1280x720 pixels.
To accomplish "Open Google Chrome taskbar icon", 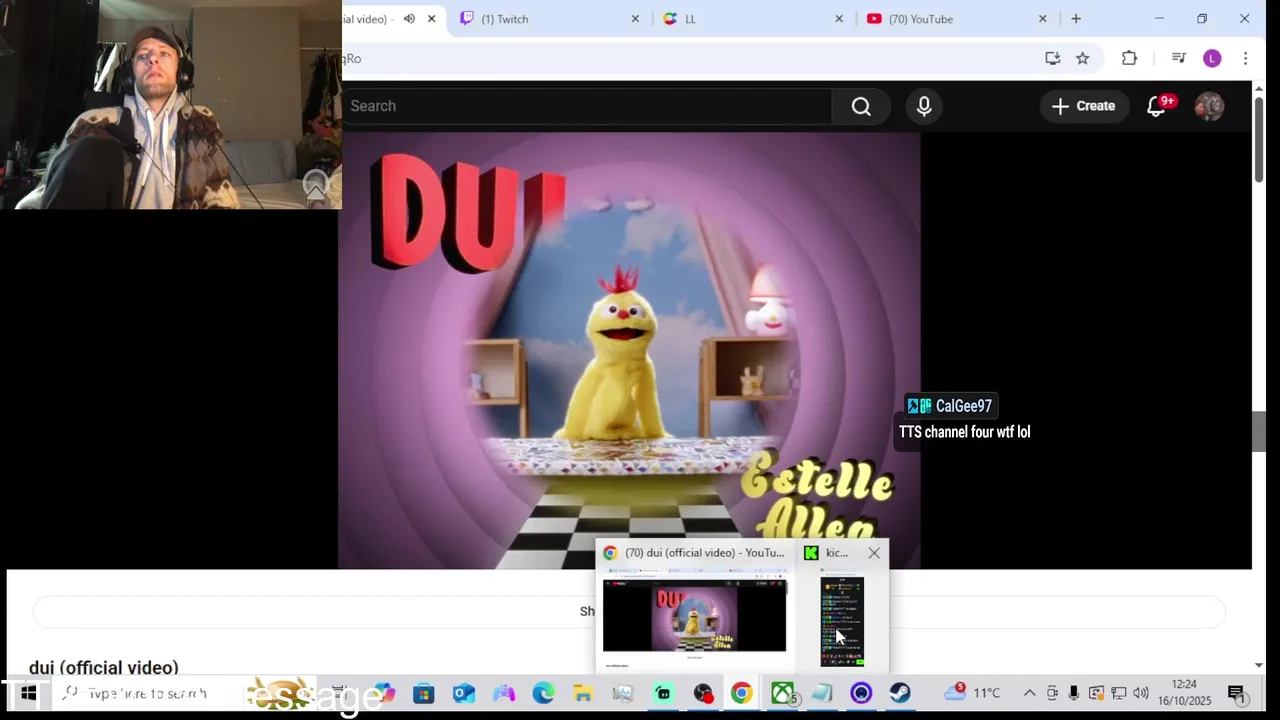I will click(x=741, y=693).
